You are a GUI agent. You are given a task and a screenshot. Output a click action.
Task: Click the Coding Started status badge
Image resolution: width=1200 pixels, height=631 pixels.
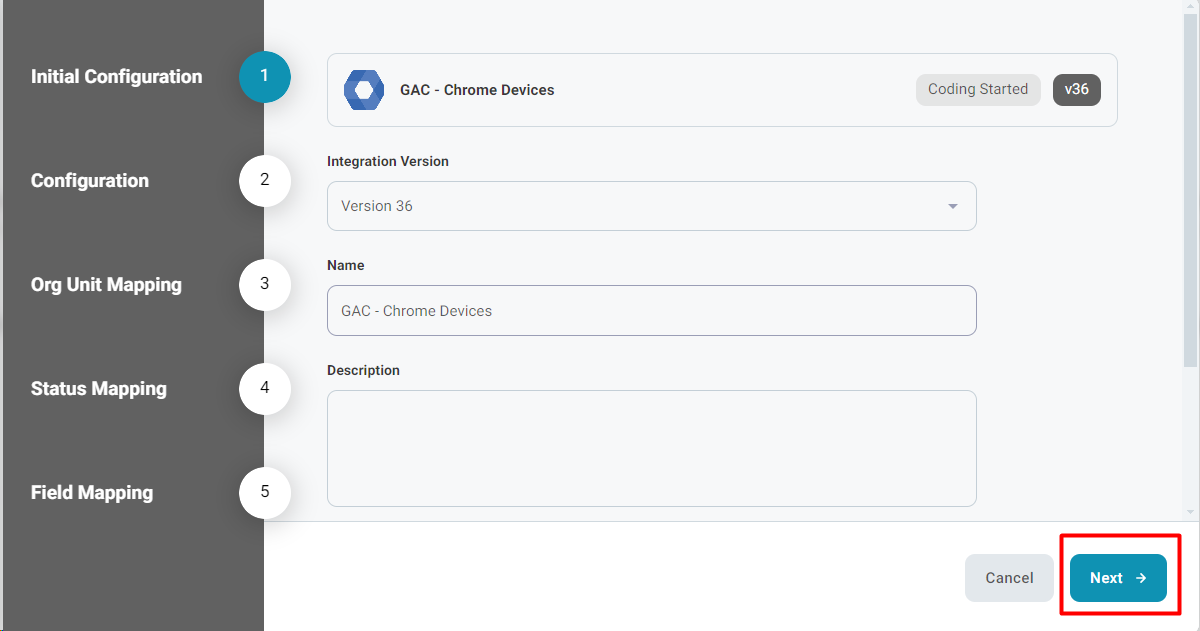[978, 89]
